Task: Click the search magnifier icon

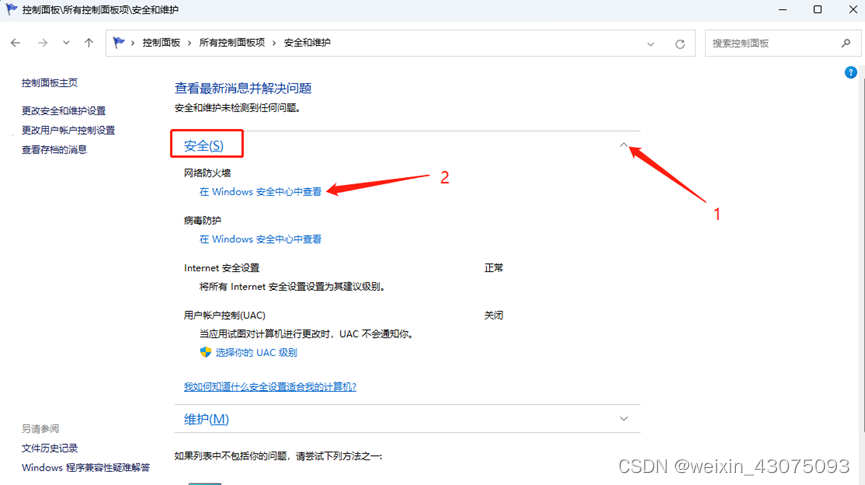Action: click(x=846, y=43)
